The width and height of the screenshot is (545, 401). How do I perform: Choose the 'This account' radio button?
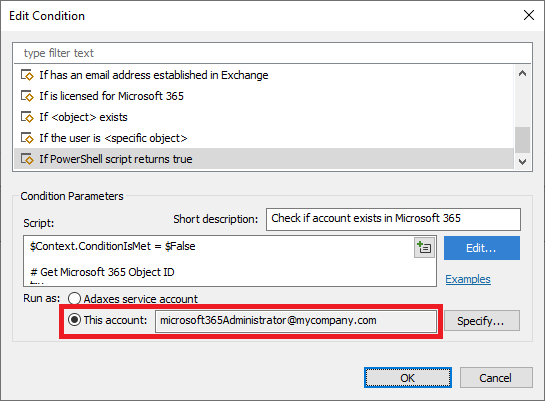[74, 320]
